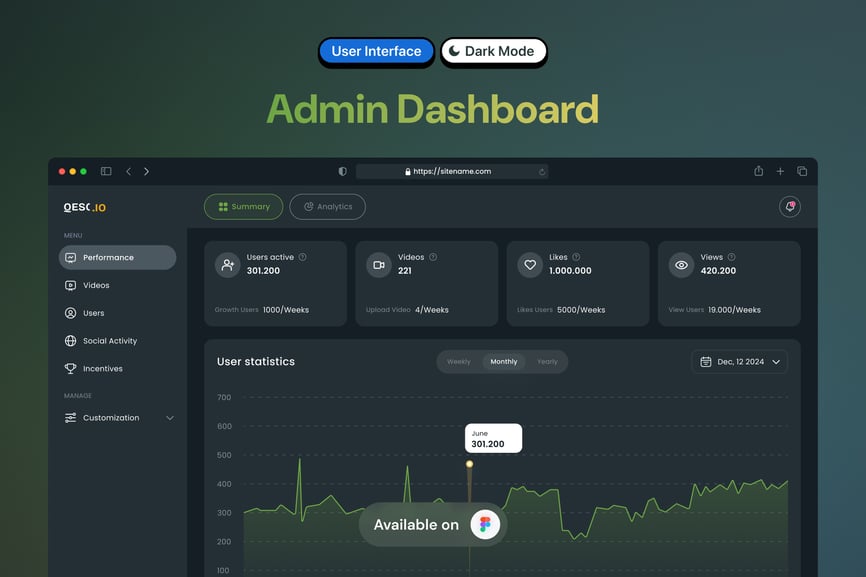Select the Monthly chart range
This screenshot has height=577, width=866.
tap(504, 362)
